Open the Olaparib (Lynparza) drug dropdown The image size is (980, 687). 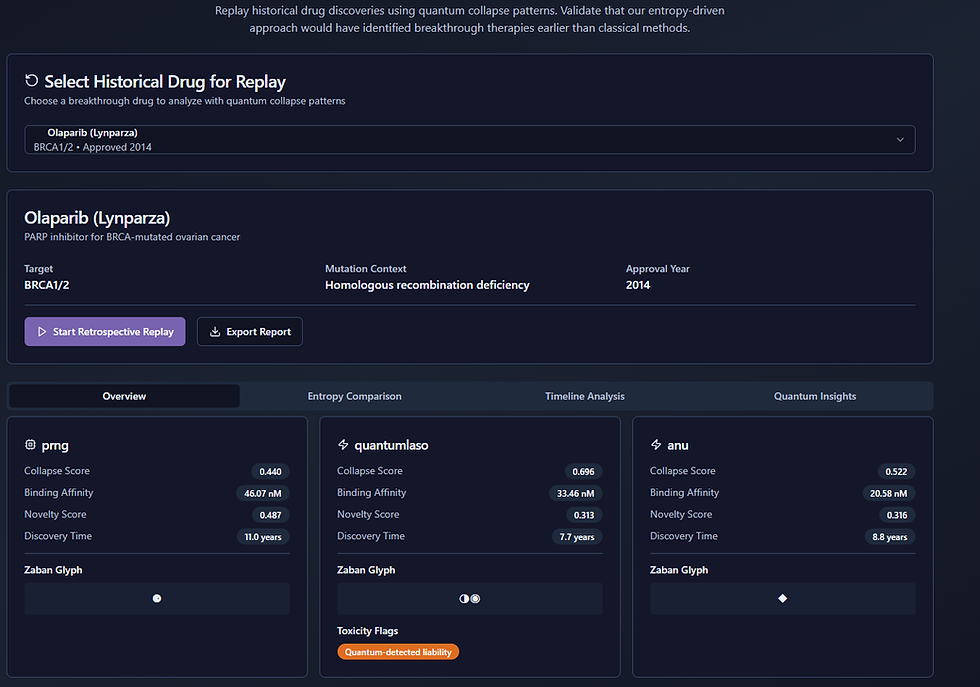click(470, 139)
